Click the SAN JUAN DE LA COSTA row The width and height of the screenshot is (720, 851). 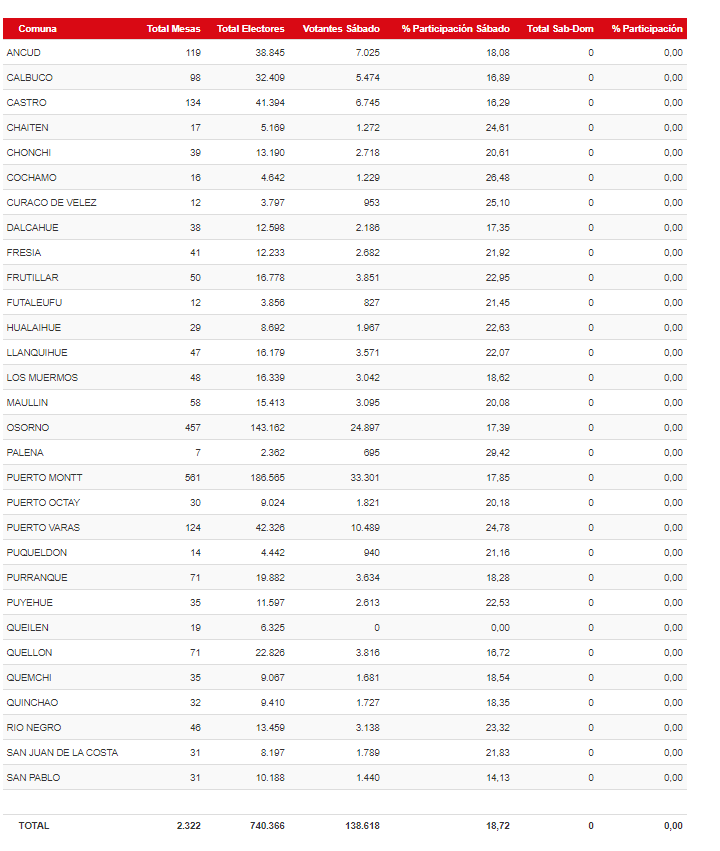(x=345, y=753)
